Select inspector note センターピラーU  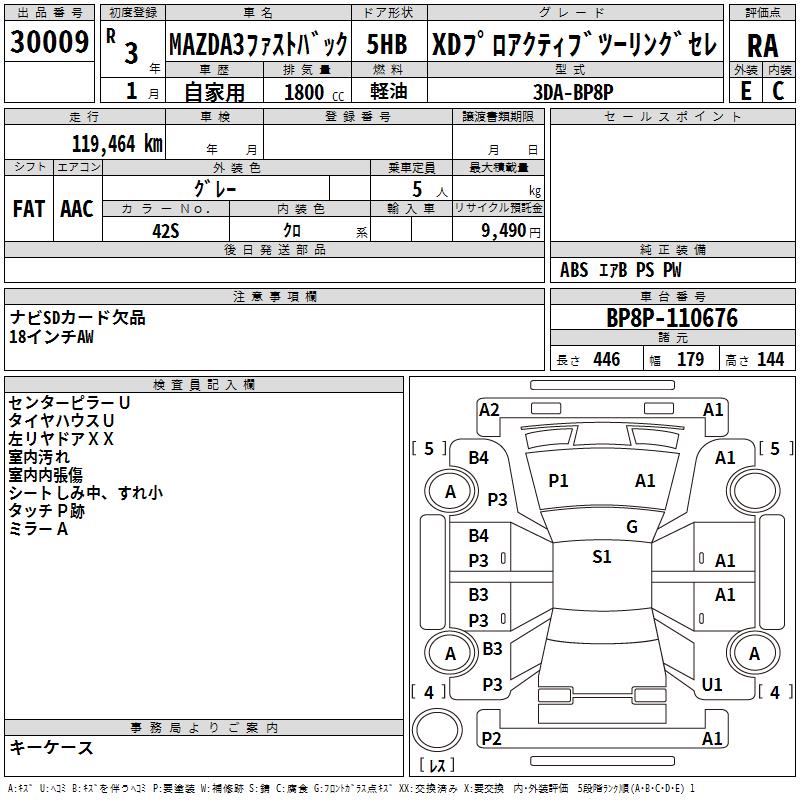pos(69,403)
